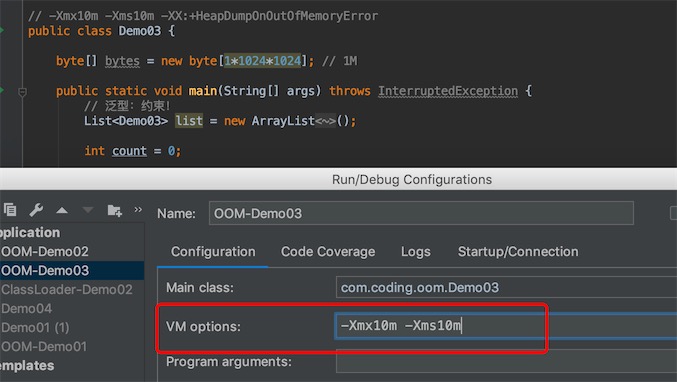Click the run gutter arrow beside class Demo03
Image resolution: width=677 pixels, height=382 pixels.
(2, 30)
